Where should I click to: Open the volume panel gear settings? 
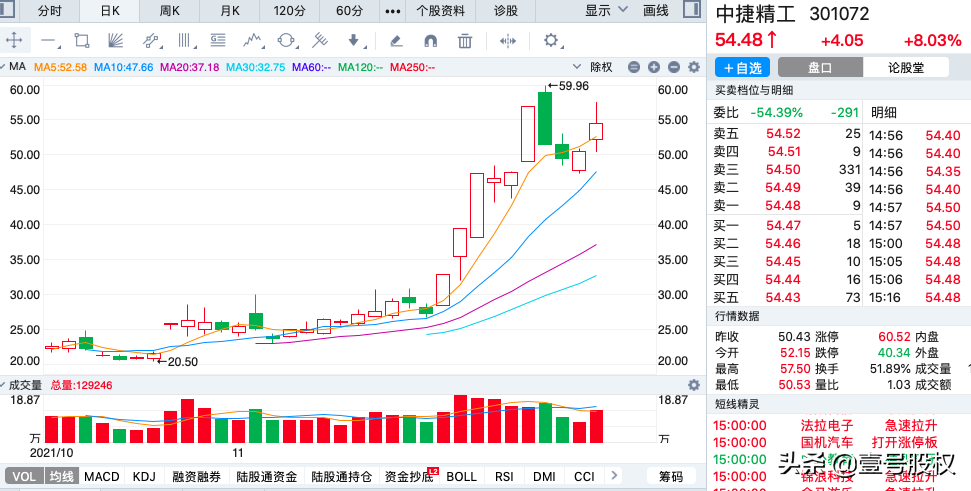pos(694,385)
